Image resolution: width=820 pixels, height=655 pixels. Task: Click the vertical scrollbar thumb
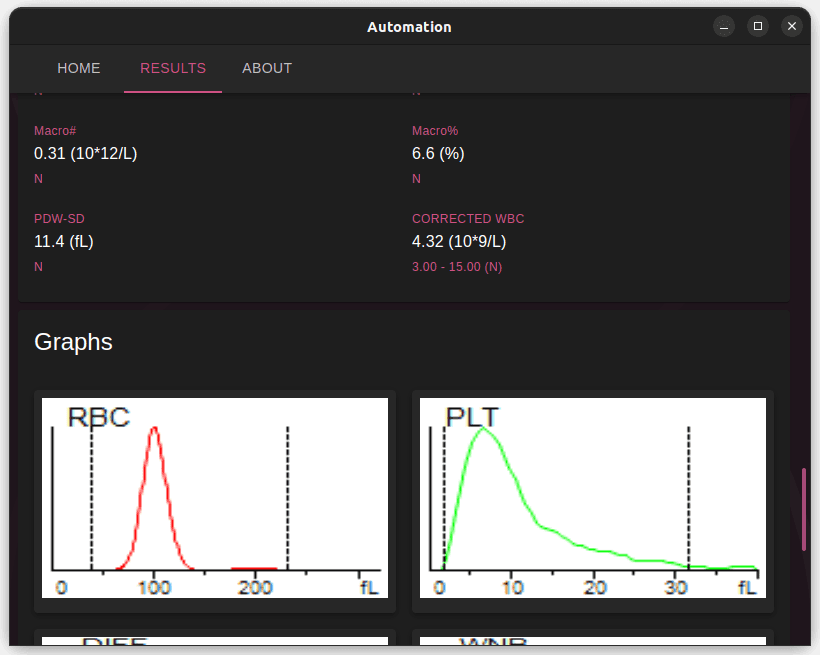point(803,509)
